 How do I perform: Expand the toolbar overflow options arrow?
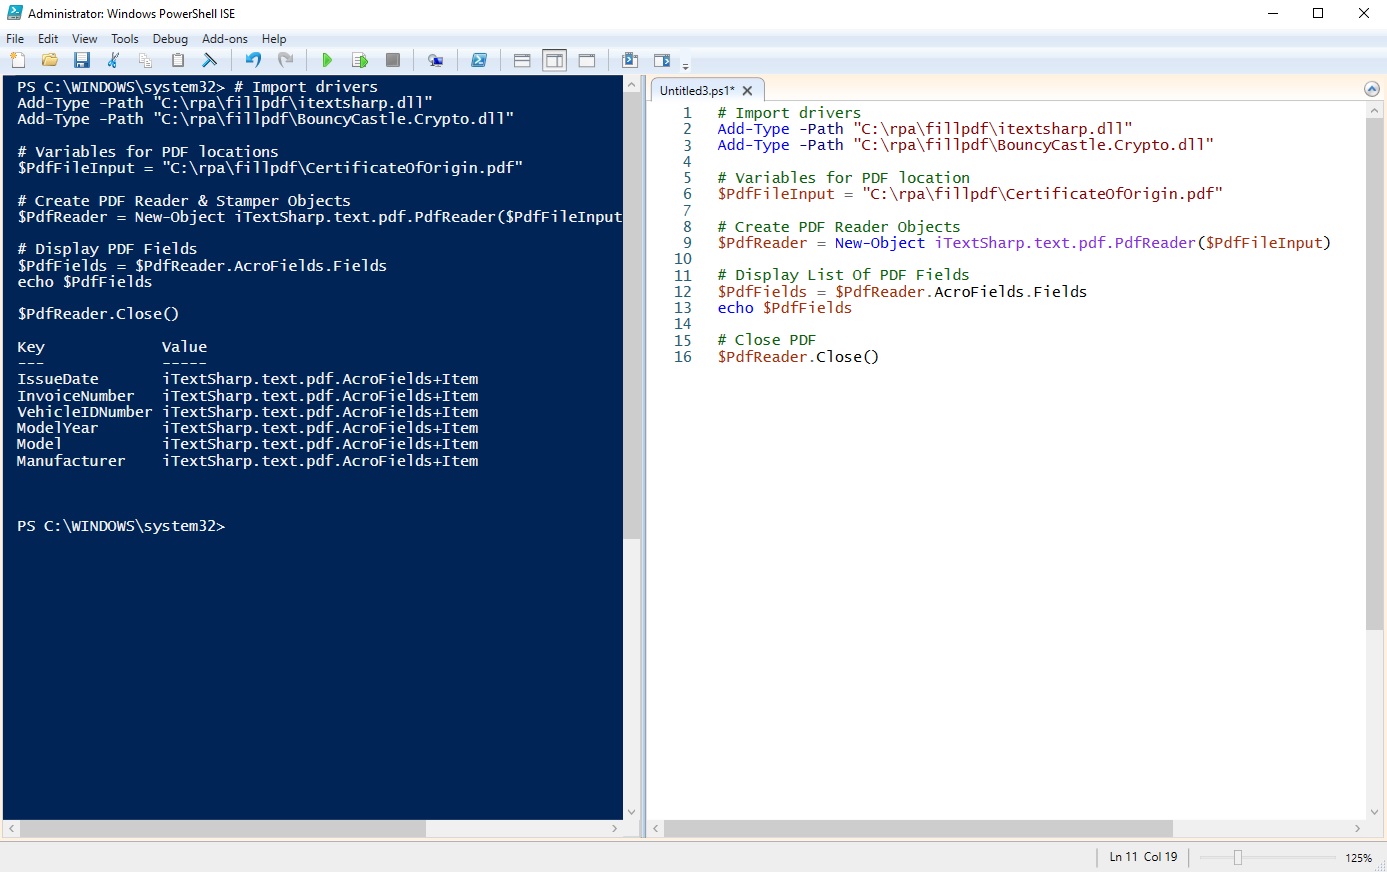coord(685,66)
